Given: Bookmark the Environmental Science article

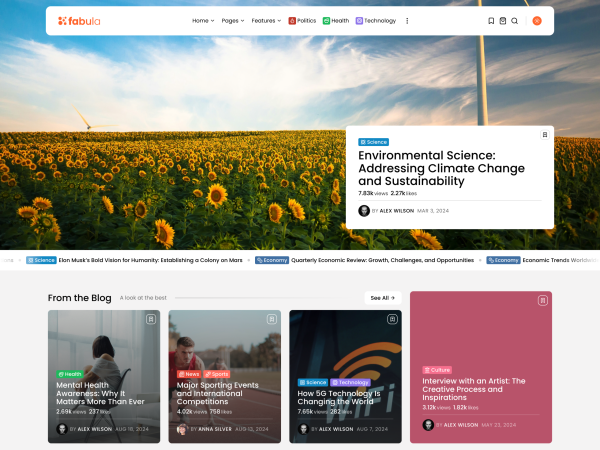Looking at the screenshot, I should tap(545, 135).
